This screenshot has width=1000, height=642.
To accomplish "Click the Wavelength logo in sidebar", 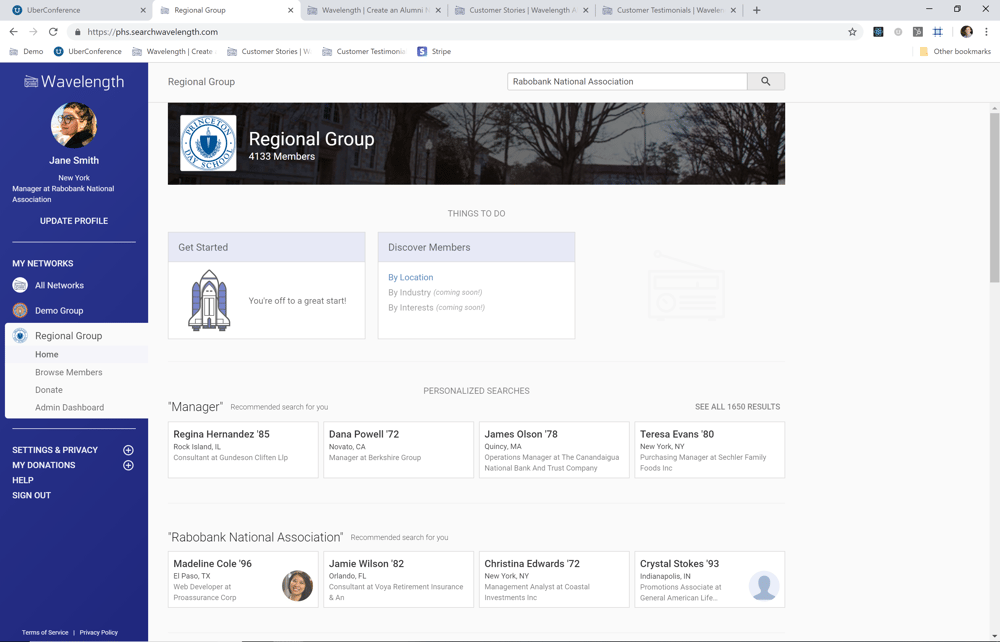I will pyautogui.click(x=74, y=82).
